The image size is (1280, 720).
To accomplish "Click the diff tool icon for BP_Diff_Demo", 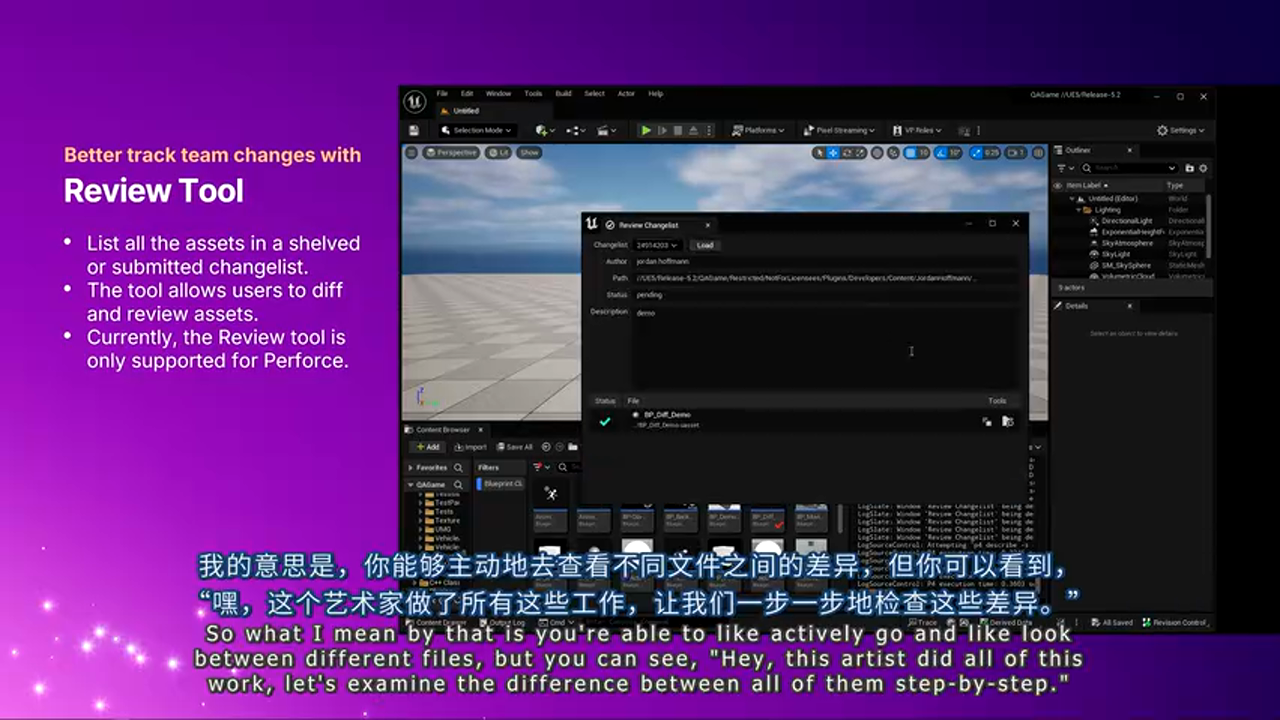I will [987, 422].
